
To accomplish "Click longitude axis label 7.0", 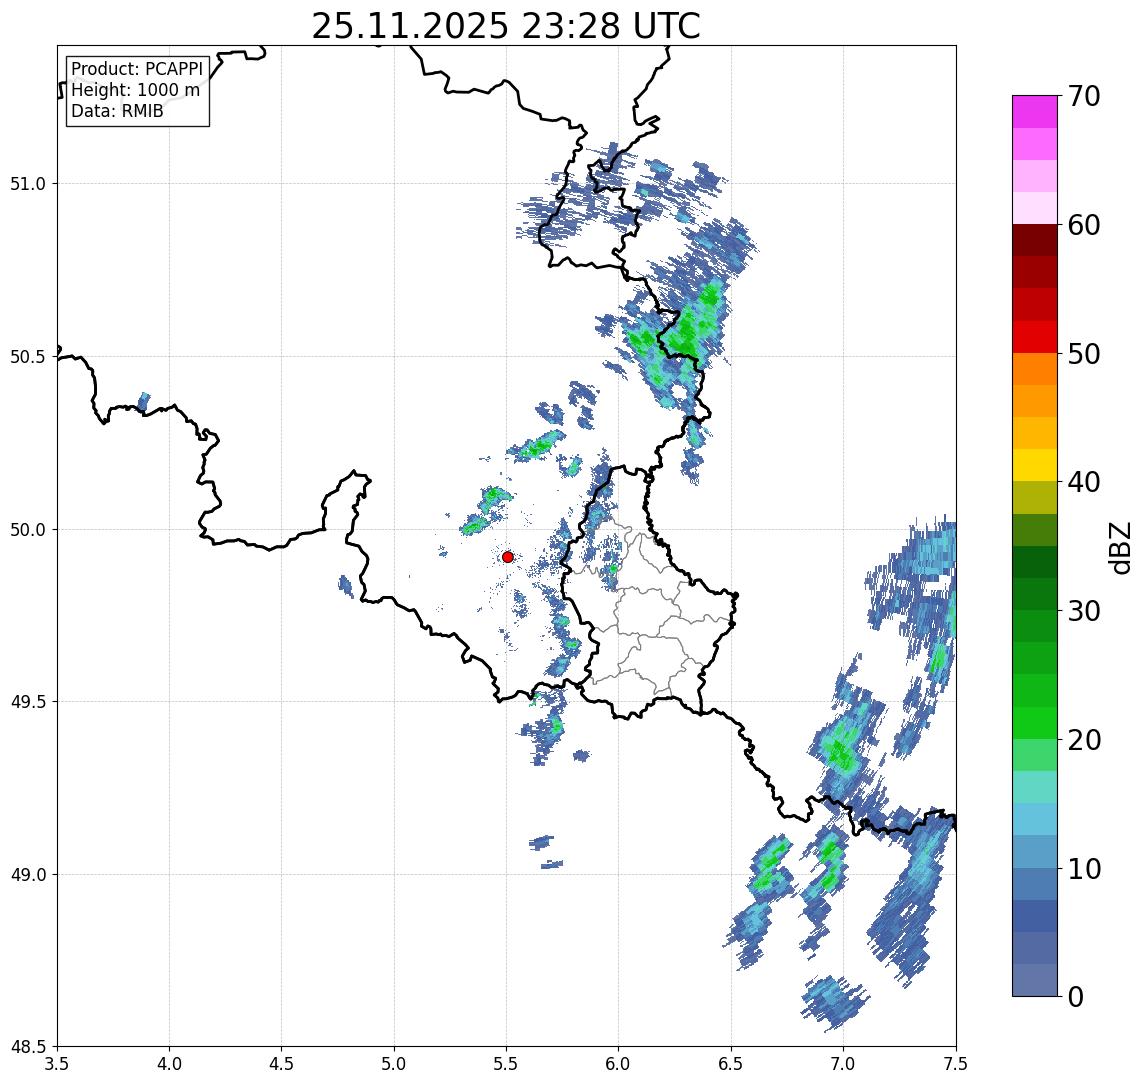I will (x=843, y=1064).
